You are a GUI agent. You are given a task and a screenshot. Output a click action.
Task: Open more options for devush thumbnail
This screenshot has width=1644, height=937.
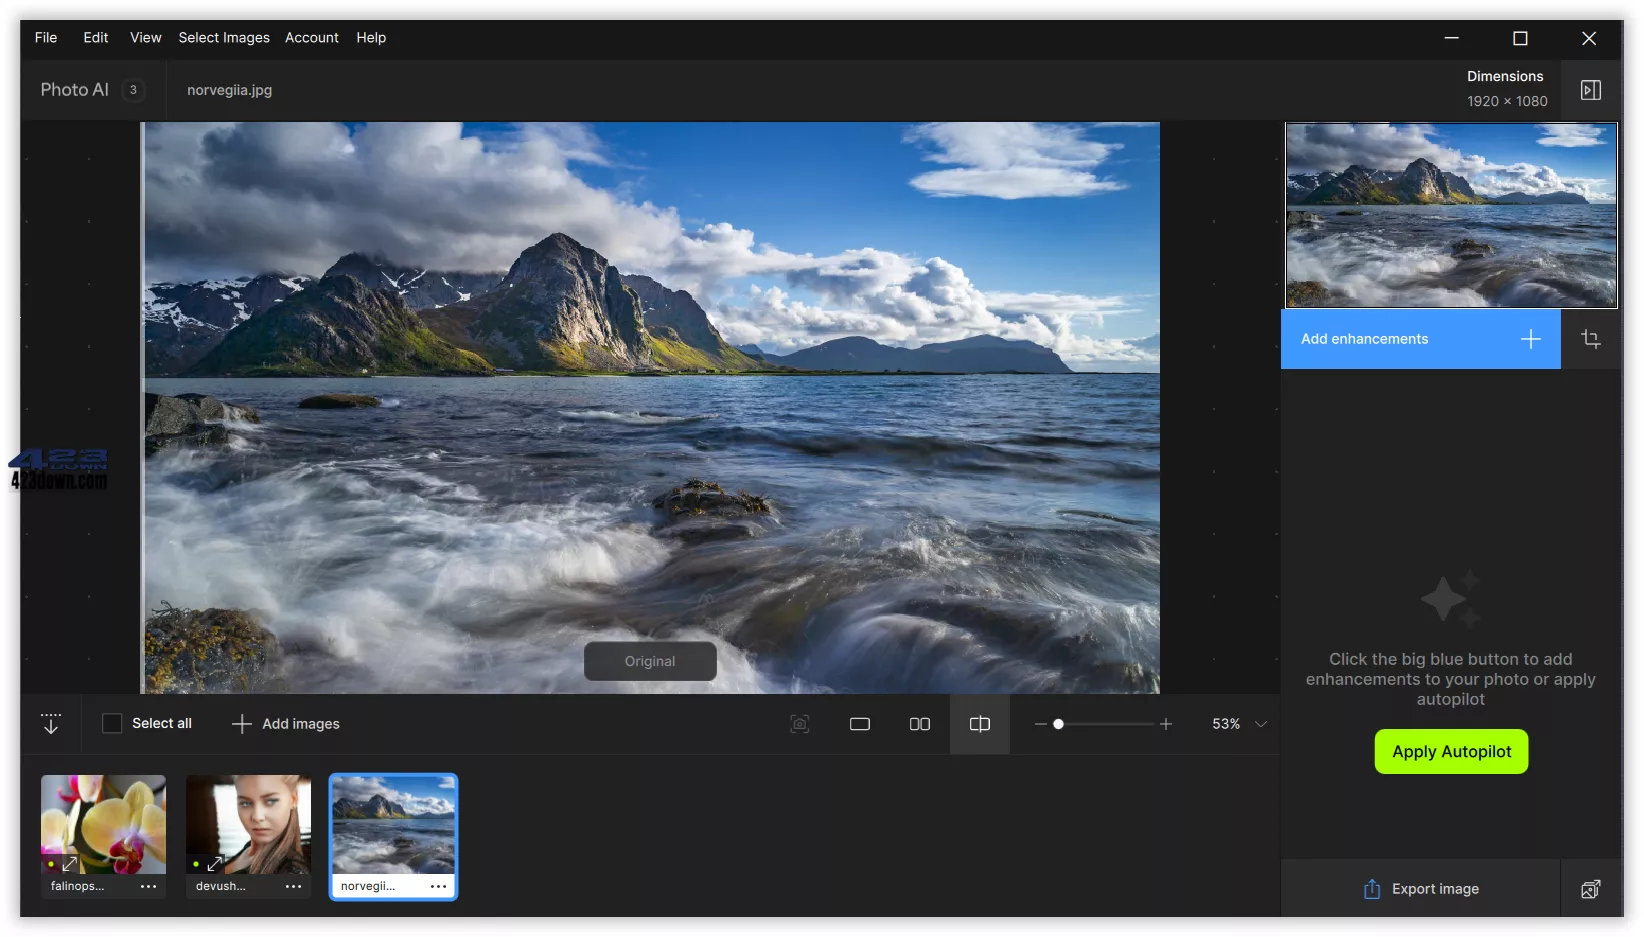(293, 887)
